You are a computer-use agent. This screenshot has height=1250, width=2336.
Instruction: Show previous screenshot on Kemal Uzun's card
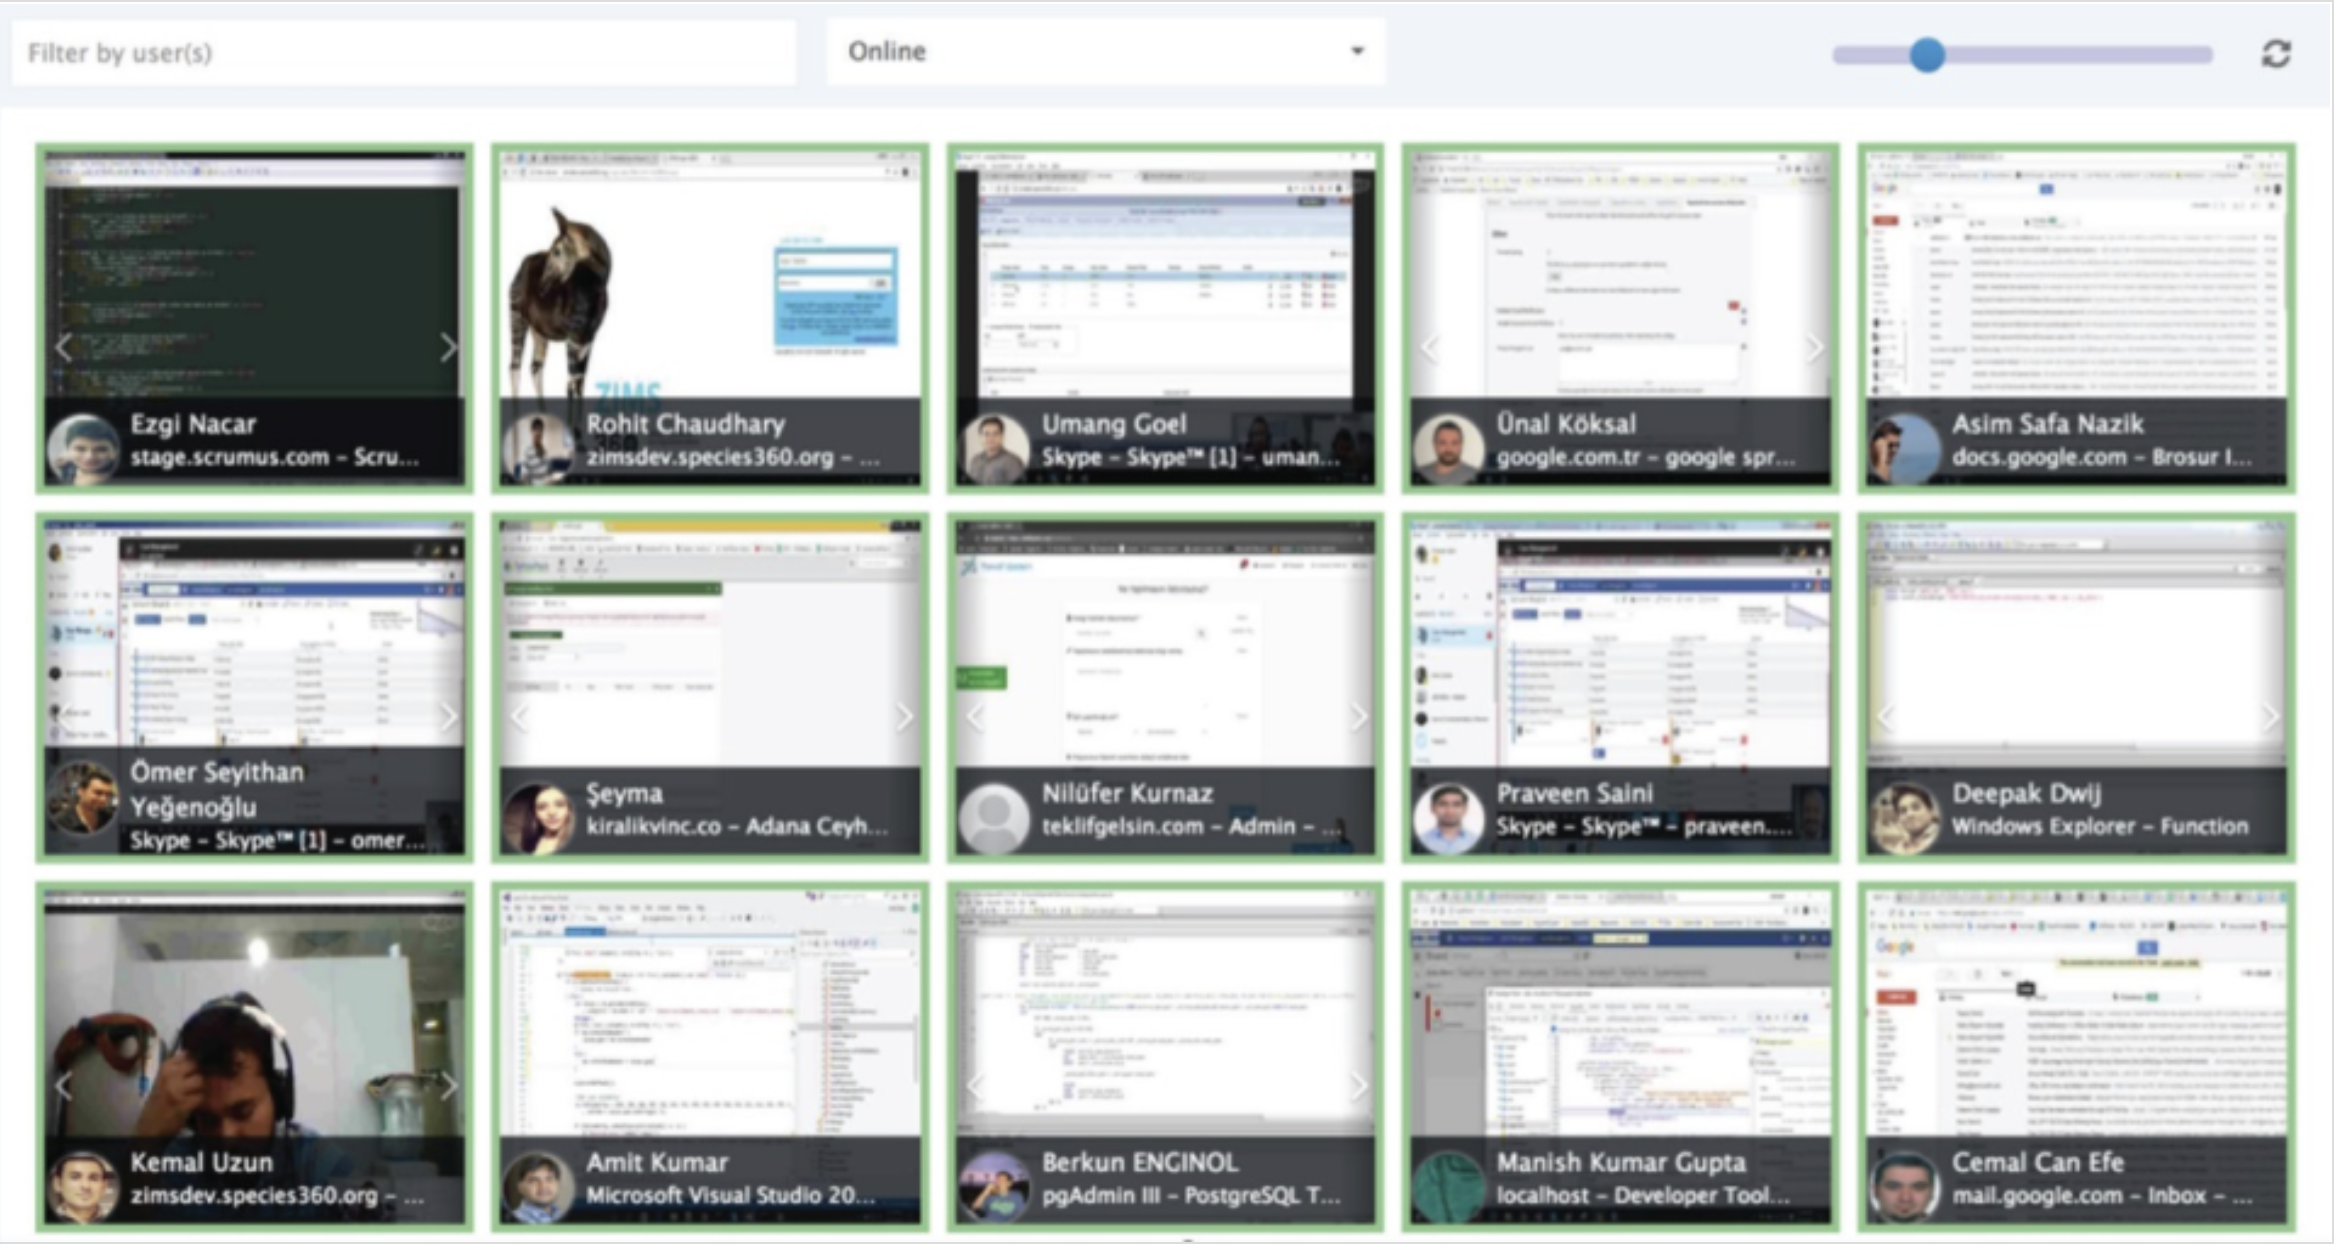(x=64, y=1085)
